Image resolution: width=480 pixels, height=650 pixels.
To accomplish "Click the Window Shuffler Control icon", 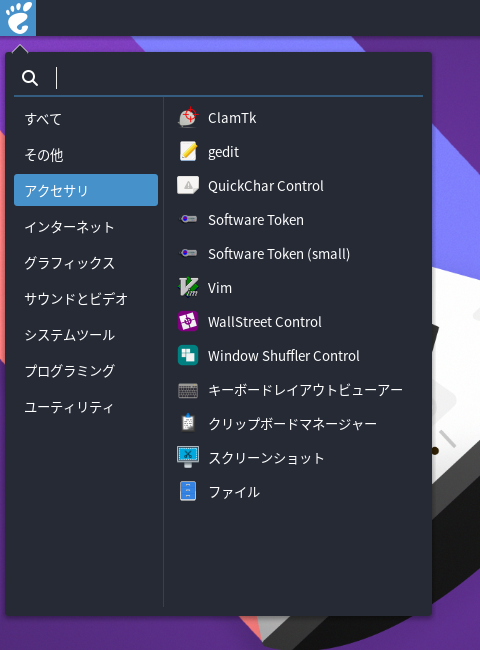I will coord(188,356).
